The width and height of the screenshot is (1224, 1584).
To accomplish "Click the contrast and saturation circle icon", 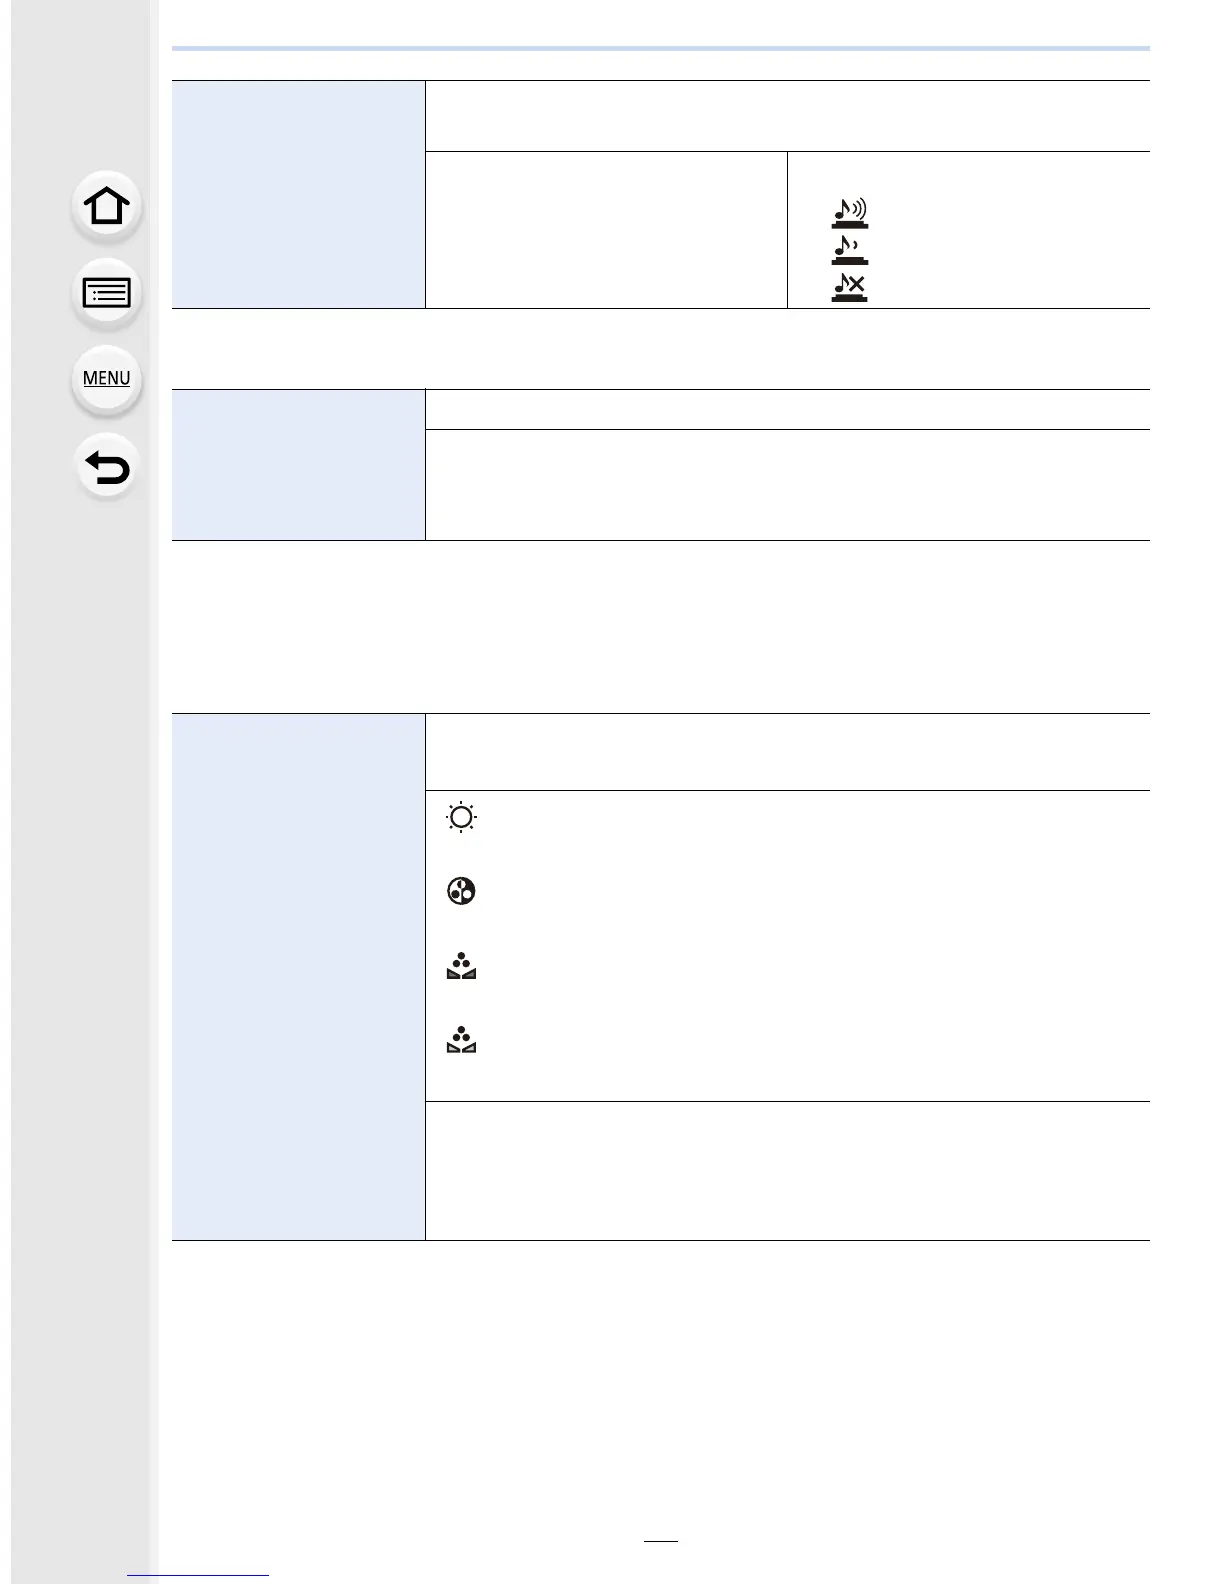I will (x=461, y=891).
